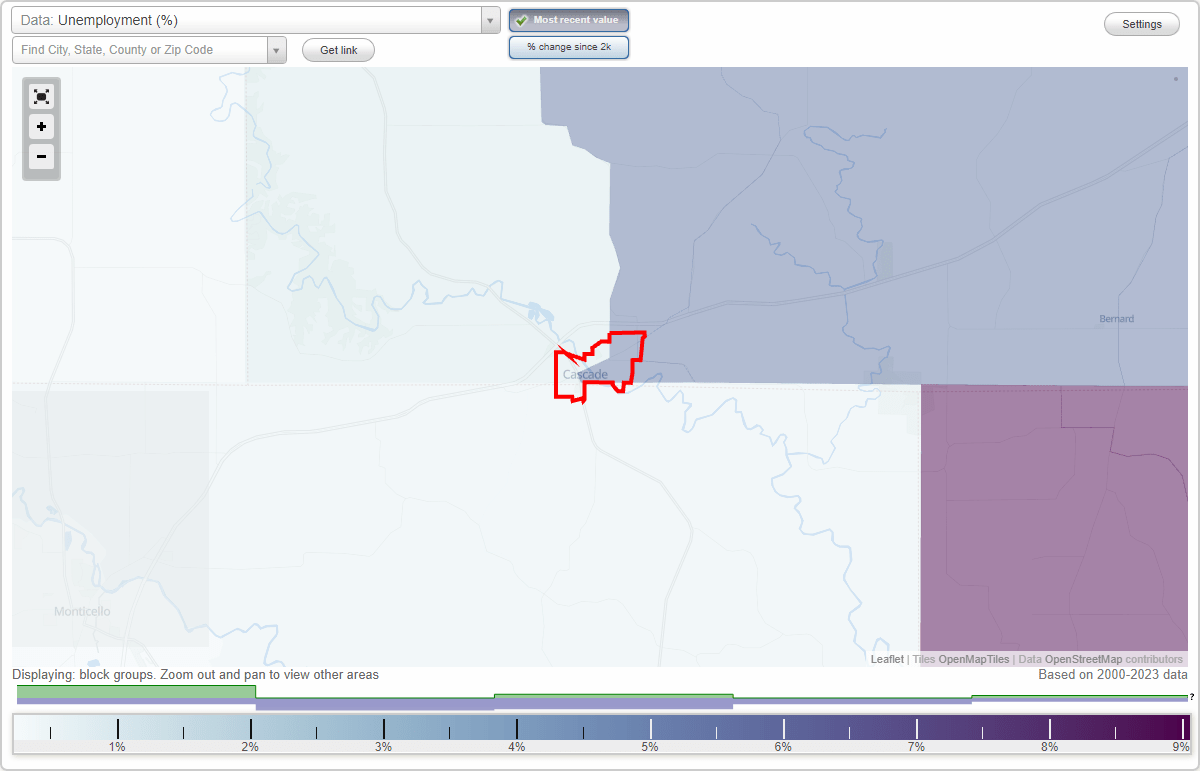1200x771 pixels.
Task: Zoom out using the minus icon
Action: click(x=41, y=157)
